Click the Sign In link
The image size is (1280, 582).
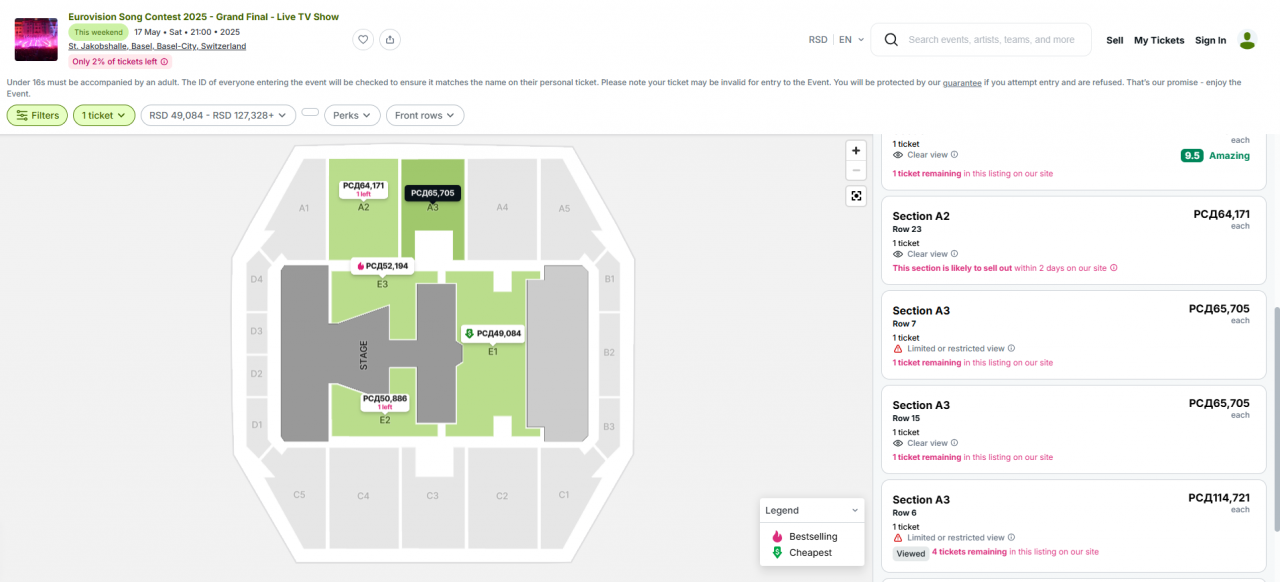(1210, 40)
